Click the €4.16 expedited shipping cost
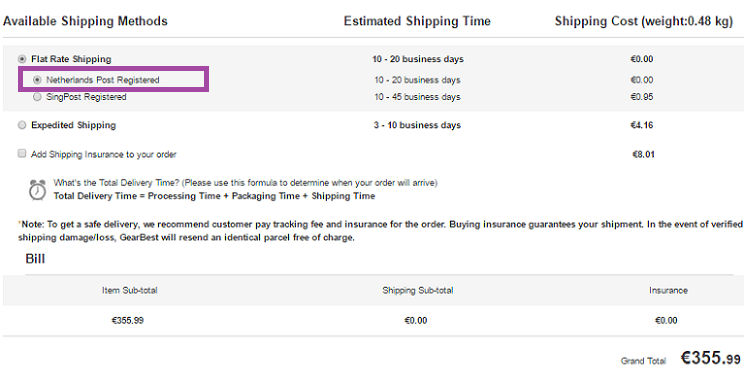 (x=642, y=125)
